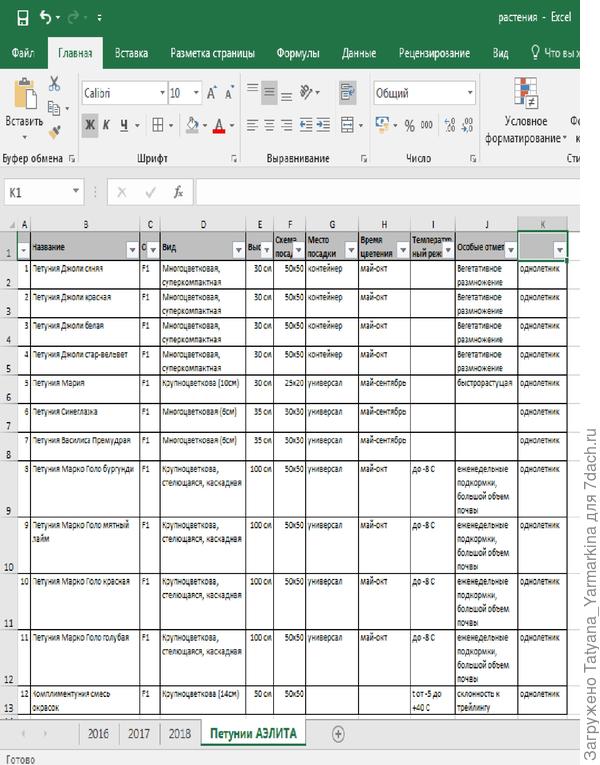Save the workbook with the floppy disk icon

point(22,18)
